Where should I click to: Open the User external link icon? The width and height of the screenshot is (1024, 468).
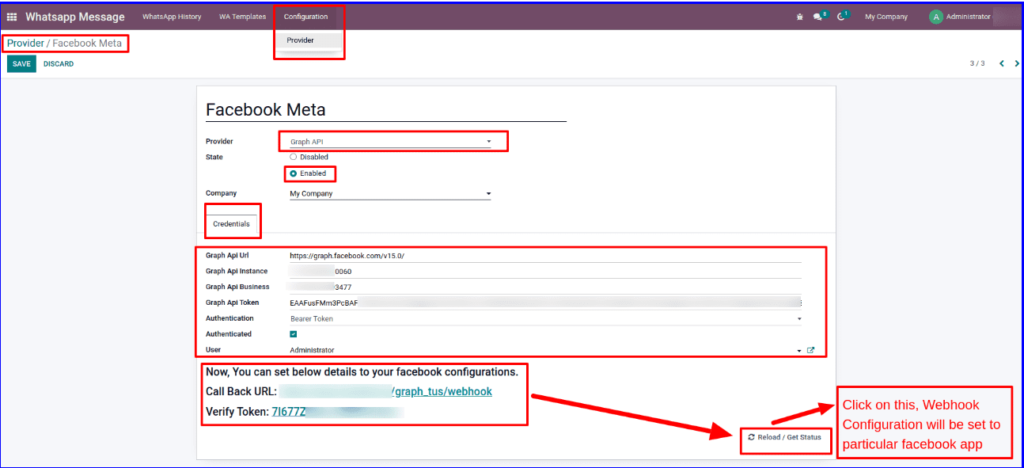click(x=810, y=351)
